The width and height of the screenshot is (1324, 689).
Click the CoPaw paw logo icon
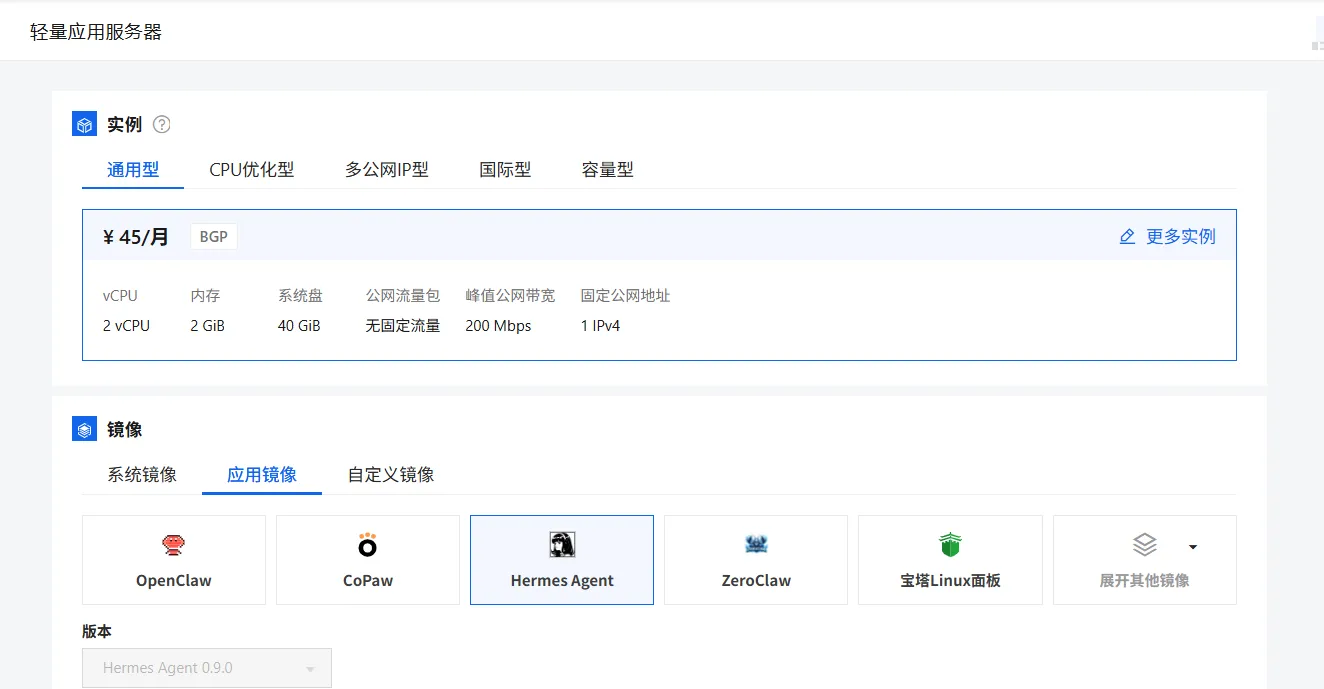tap(367, 545)
